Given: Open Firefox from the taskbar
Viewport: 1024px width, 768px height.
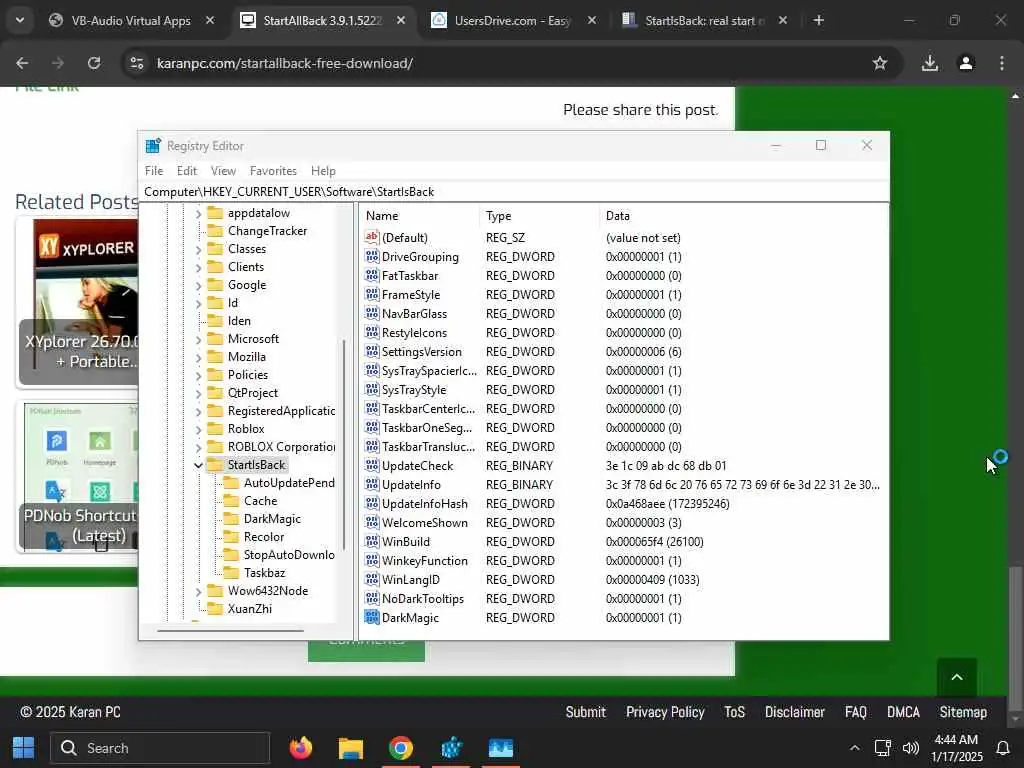Looking at the screenshot, I should [x=301, y=748].
